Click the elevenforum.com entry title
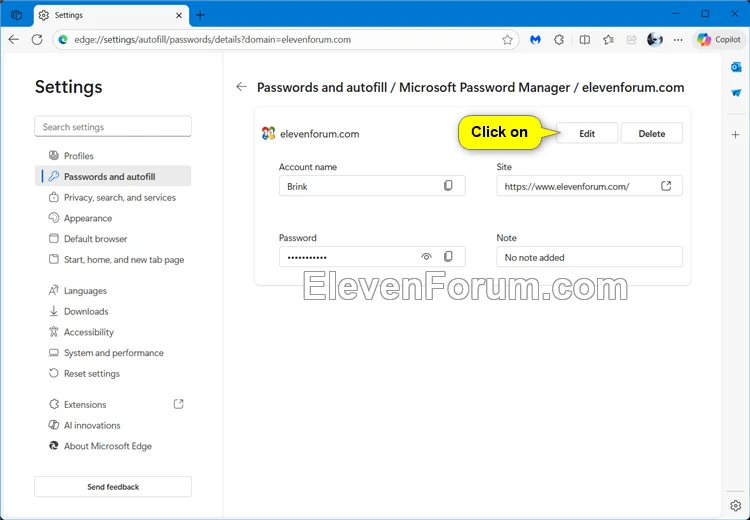 pyautogui.click(x=320, y=134)
